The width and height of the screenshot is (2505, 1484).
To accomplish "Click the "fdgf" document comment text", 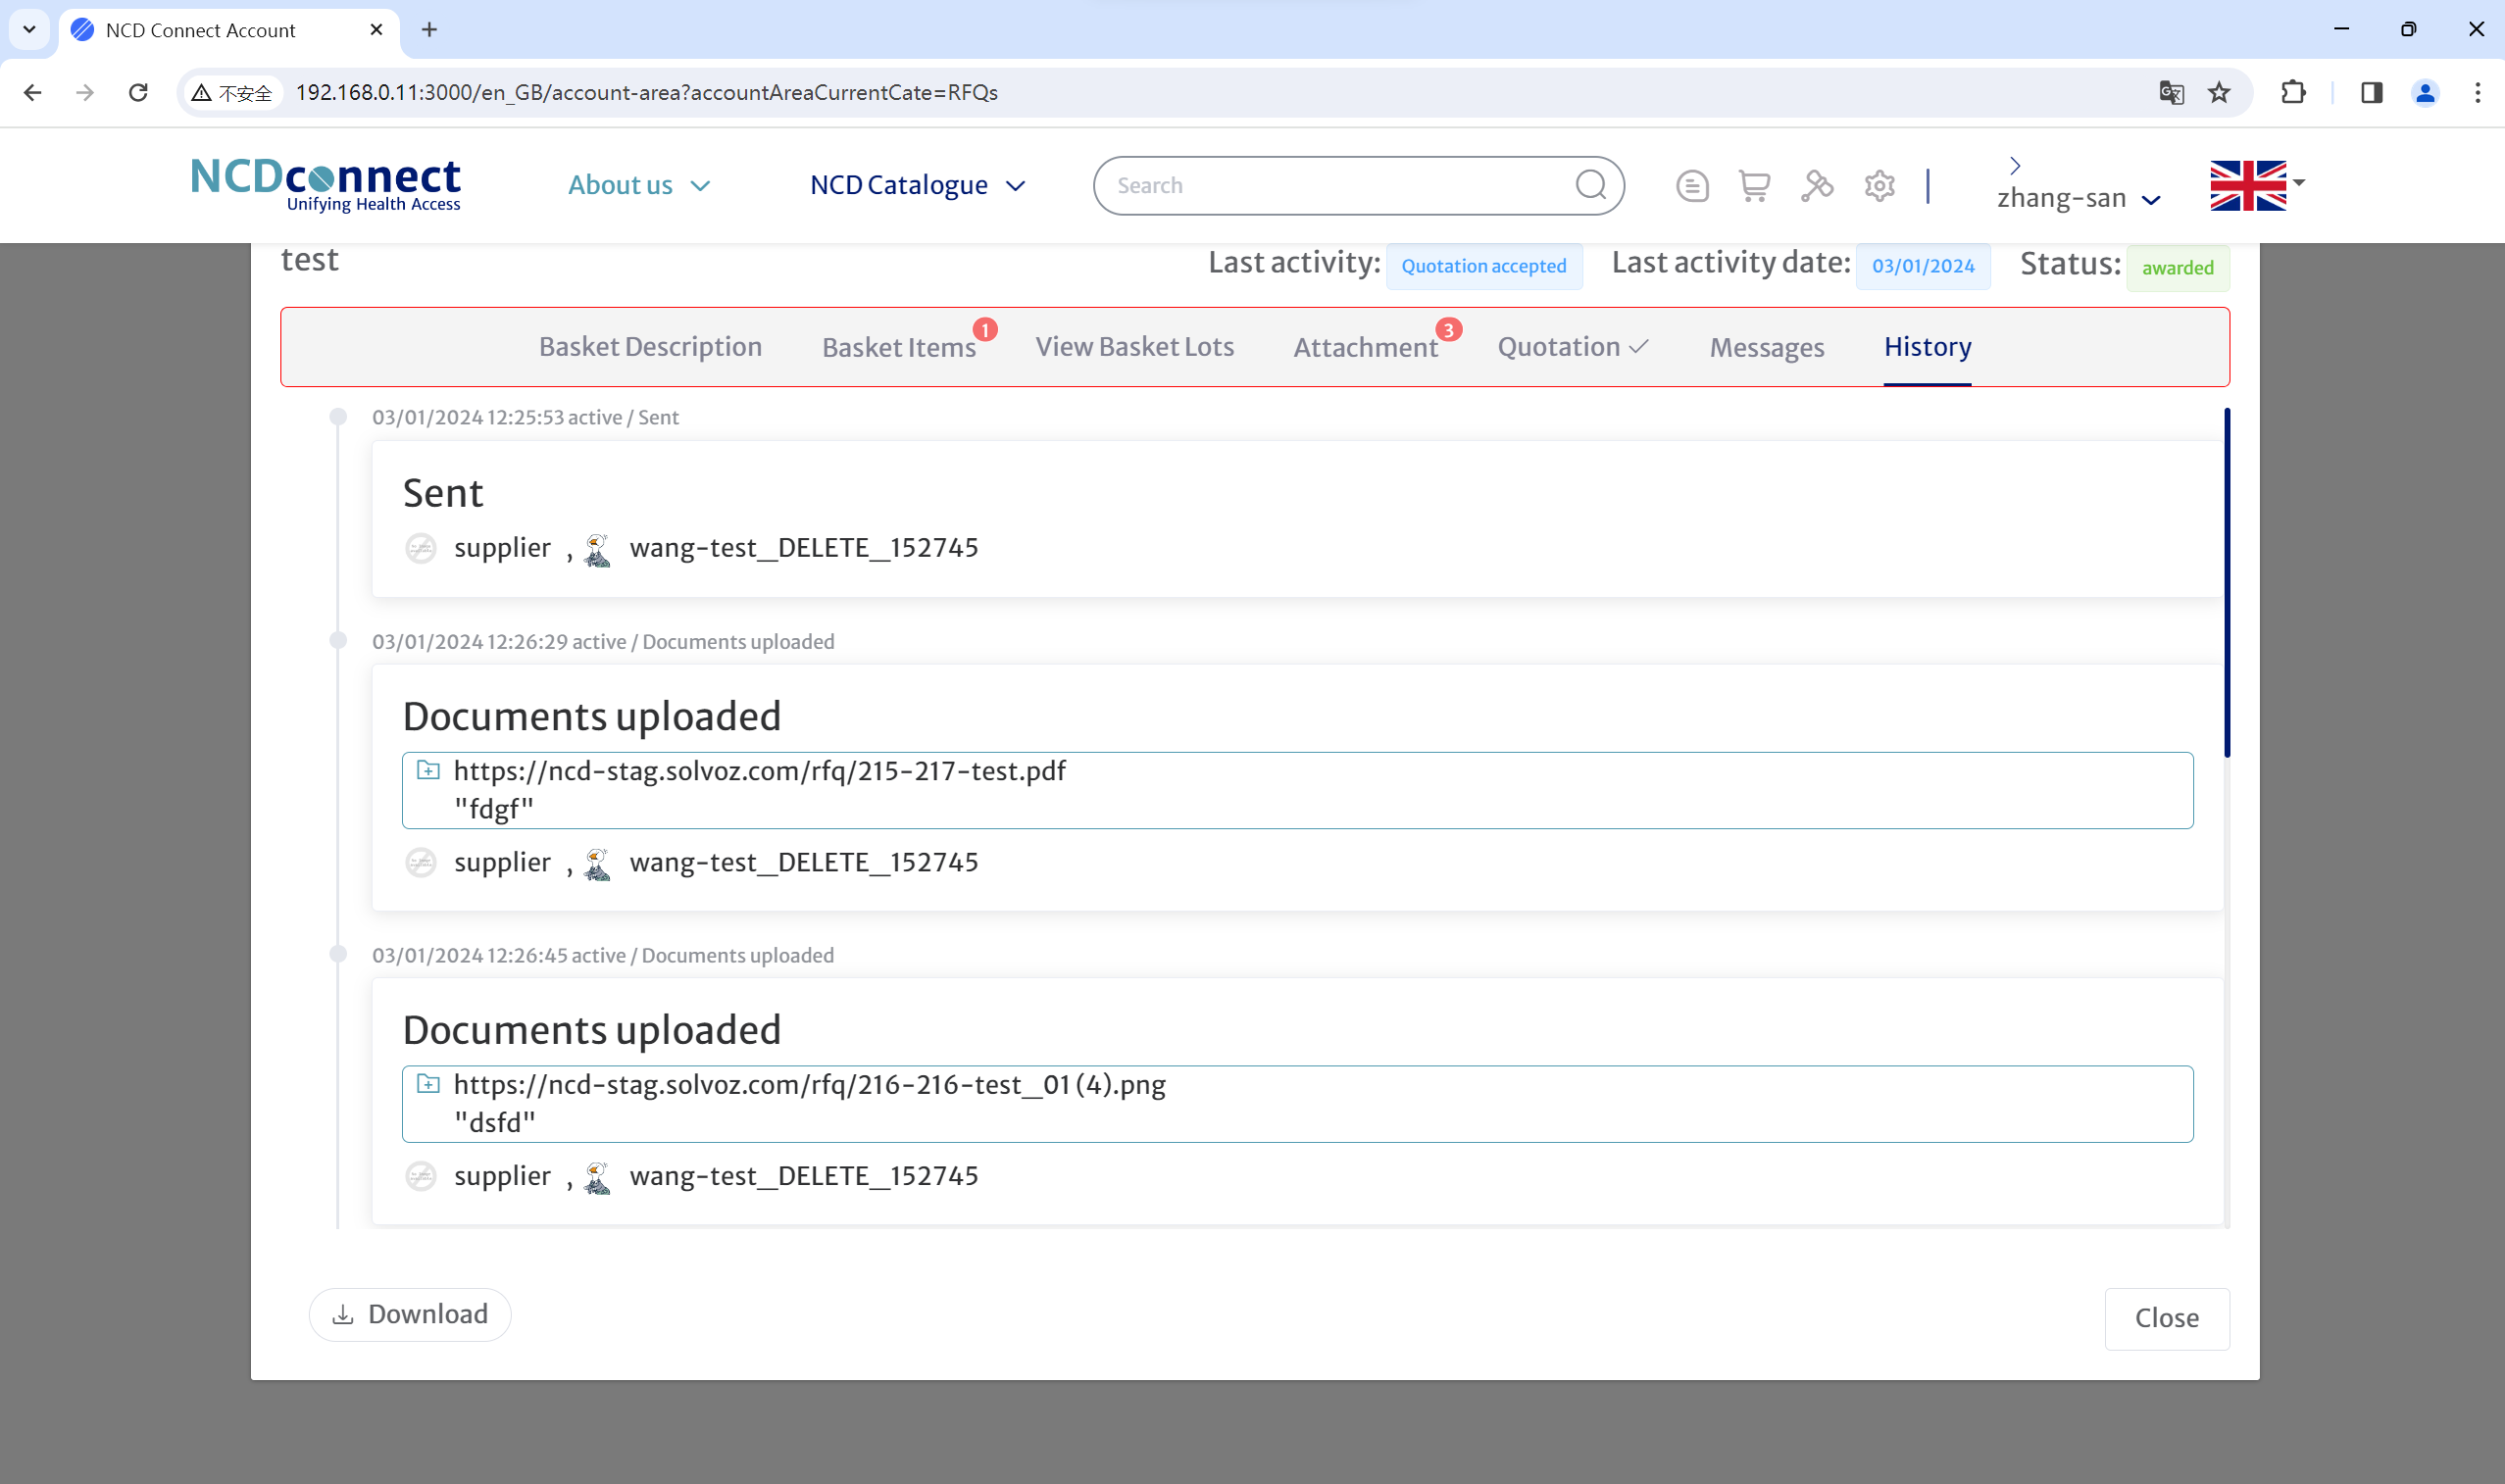I will pyautogui.click(x=494, y=808).
